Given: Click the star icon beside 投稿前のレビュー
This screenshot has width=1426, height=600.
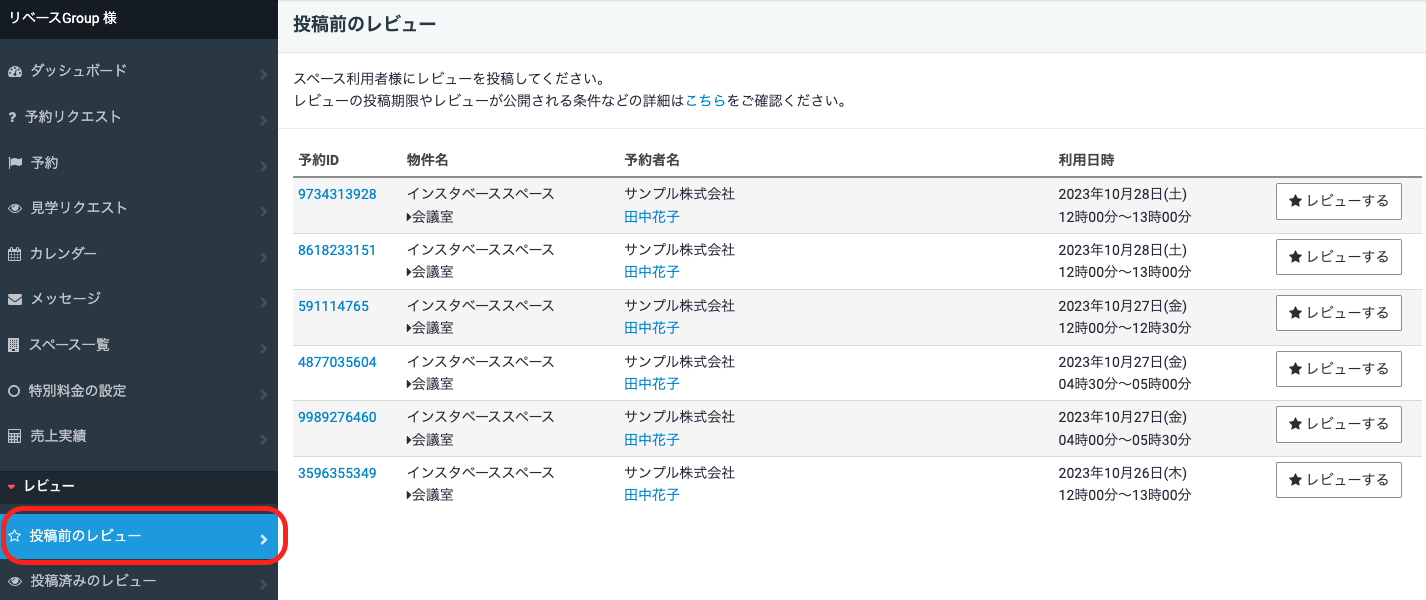Looking at the screenshot, I should [14, 536].
